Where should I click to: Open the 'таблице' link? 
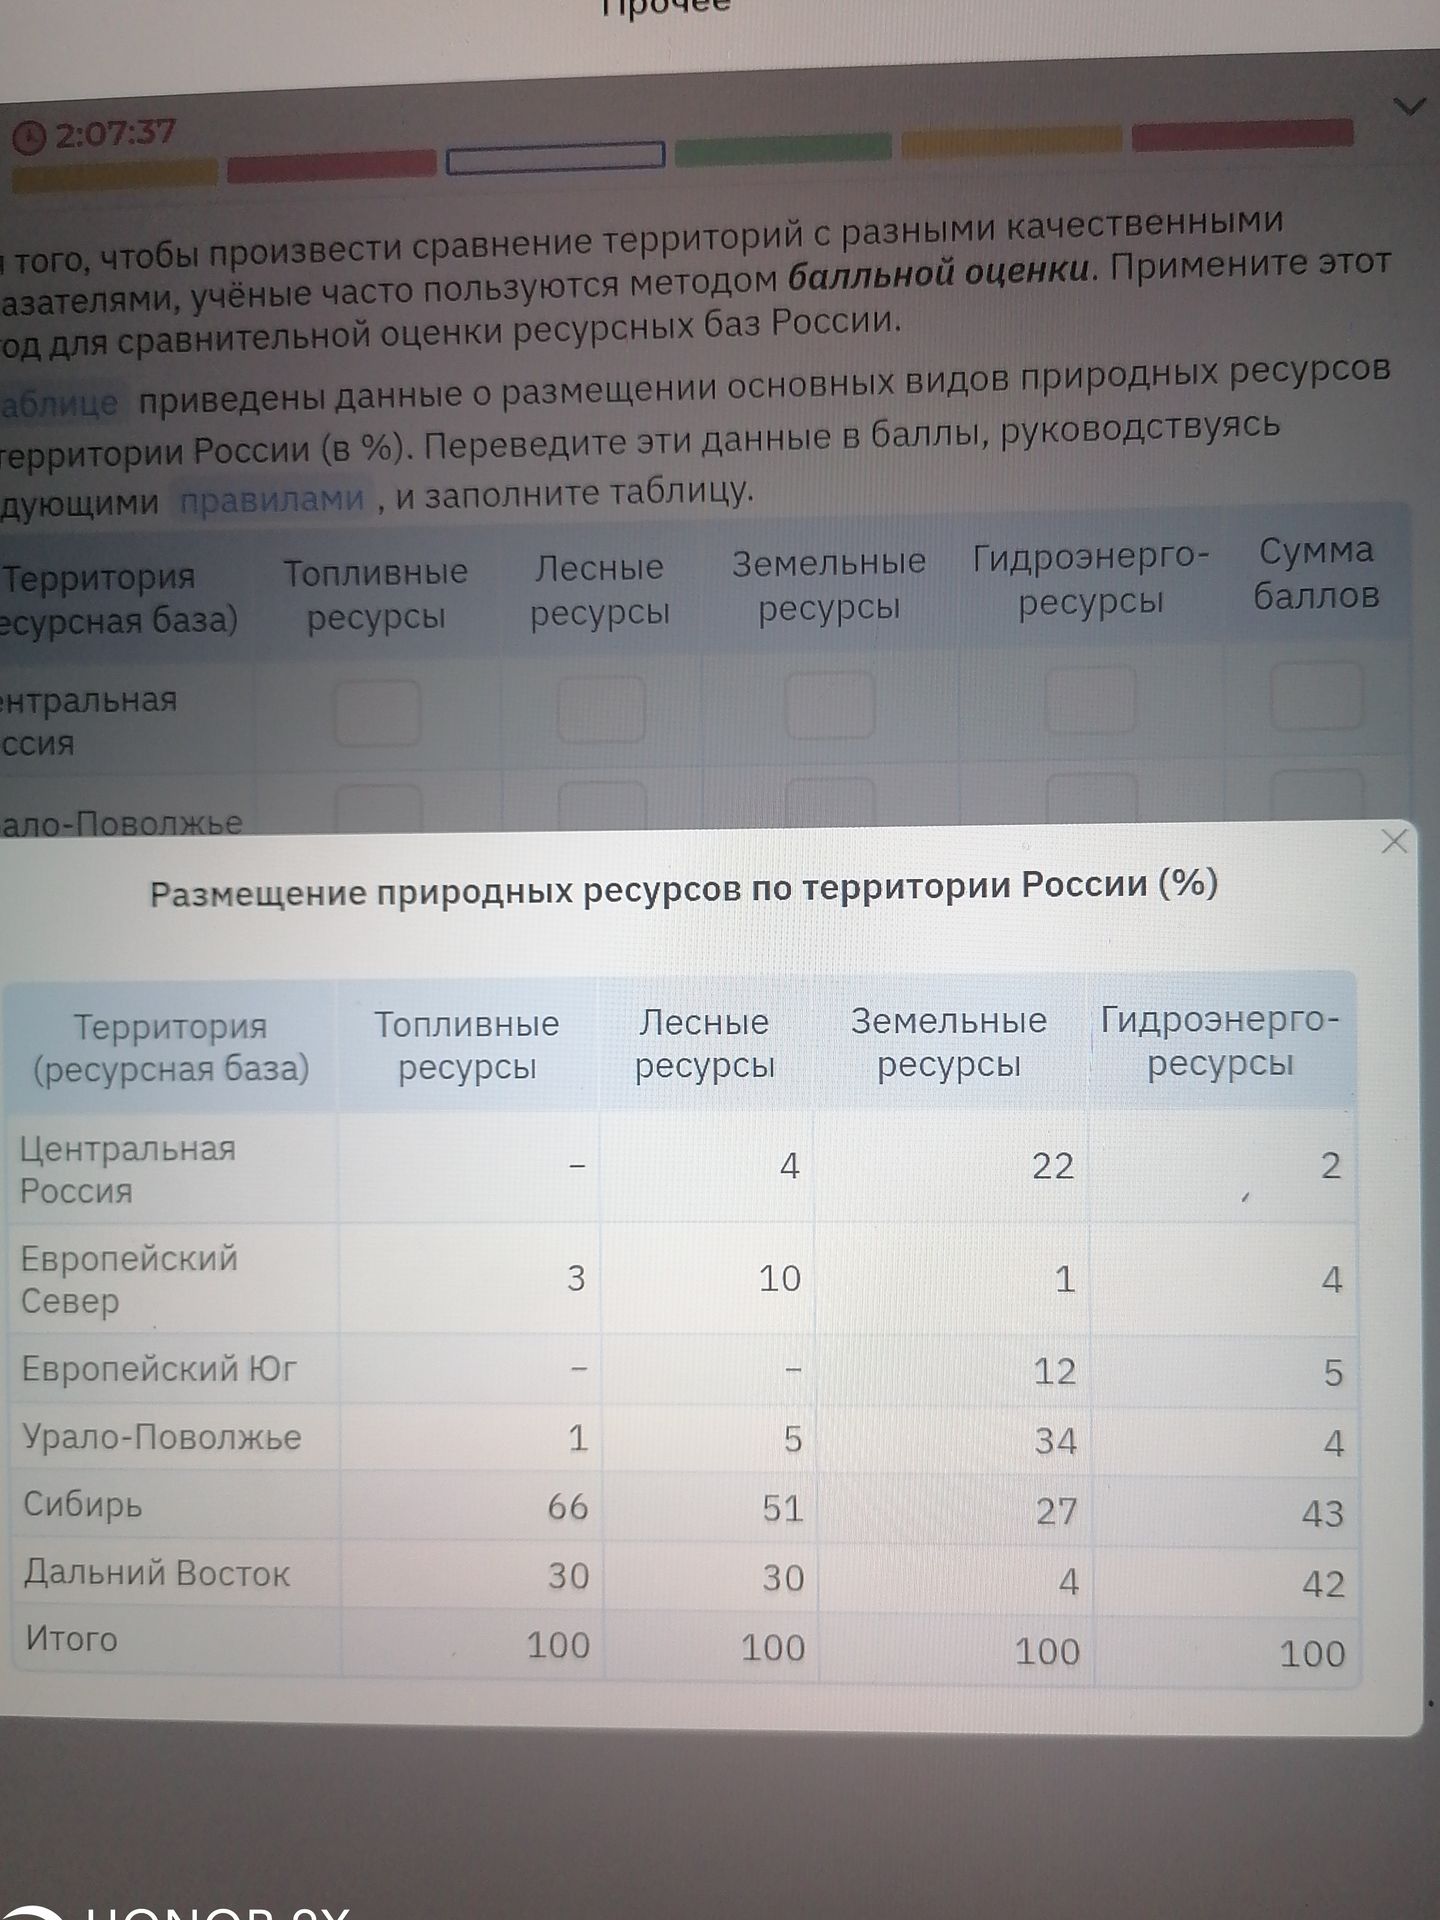59,402
